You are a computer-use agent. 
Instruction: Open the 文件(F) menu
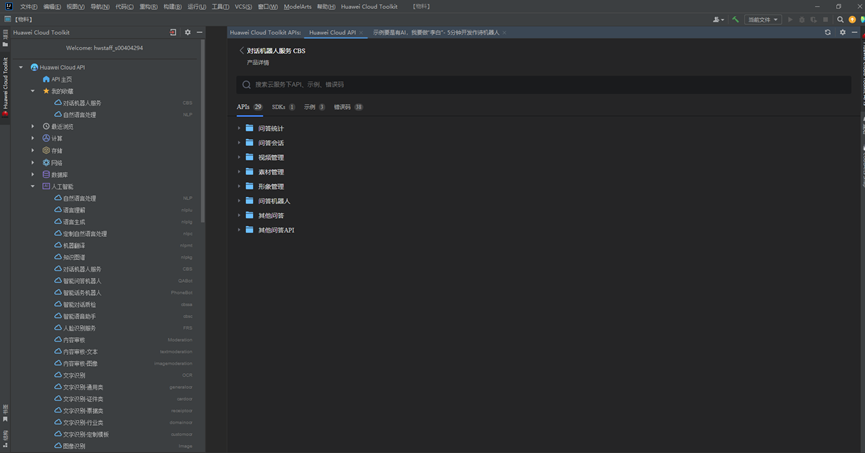click(x=29, y=7)
